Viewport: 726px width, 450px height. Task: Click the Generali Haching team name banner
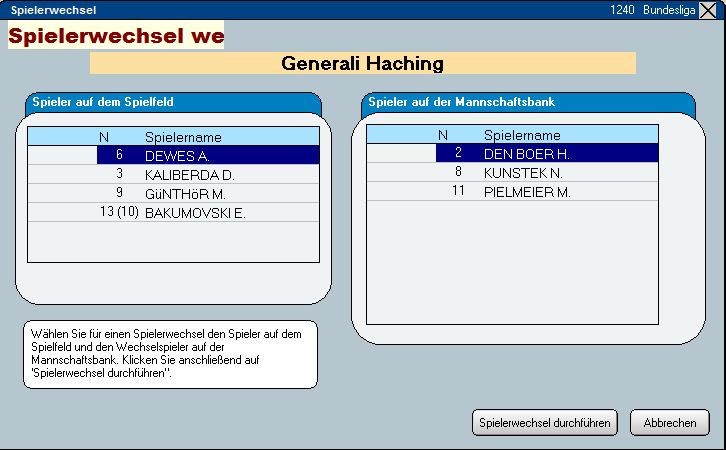pos(362,64)
